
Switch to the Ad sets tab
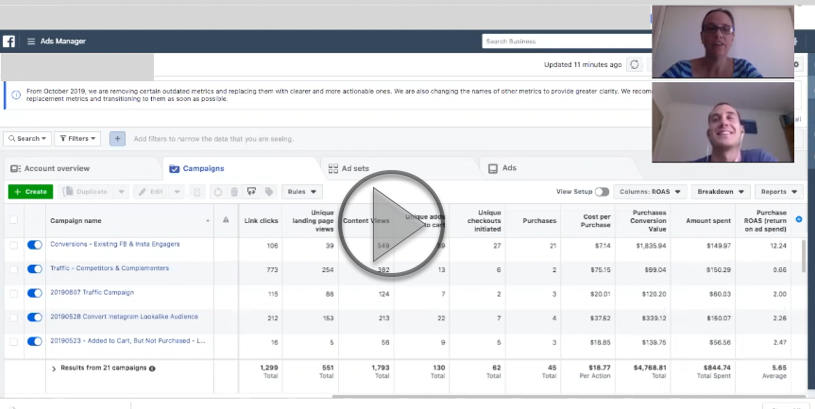(355, 169)
